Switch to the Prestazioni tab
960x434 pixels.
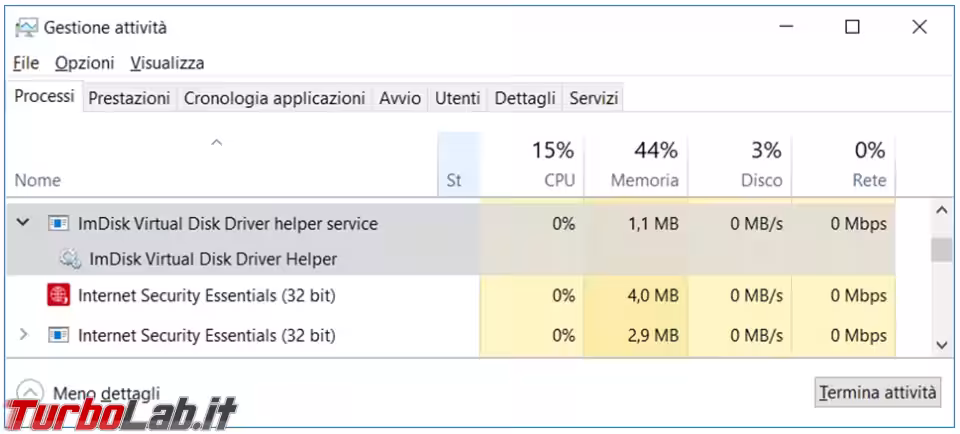(129, 98)
